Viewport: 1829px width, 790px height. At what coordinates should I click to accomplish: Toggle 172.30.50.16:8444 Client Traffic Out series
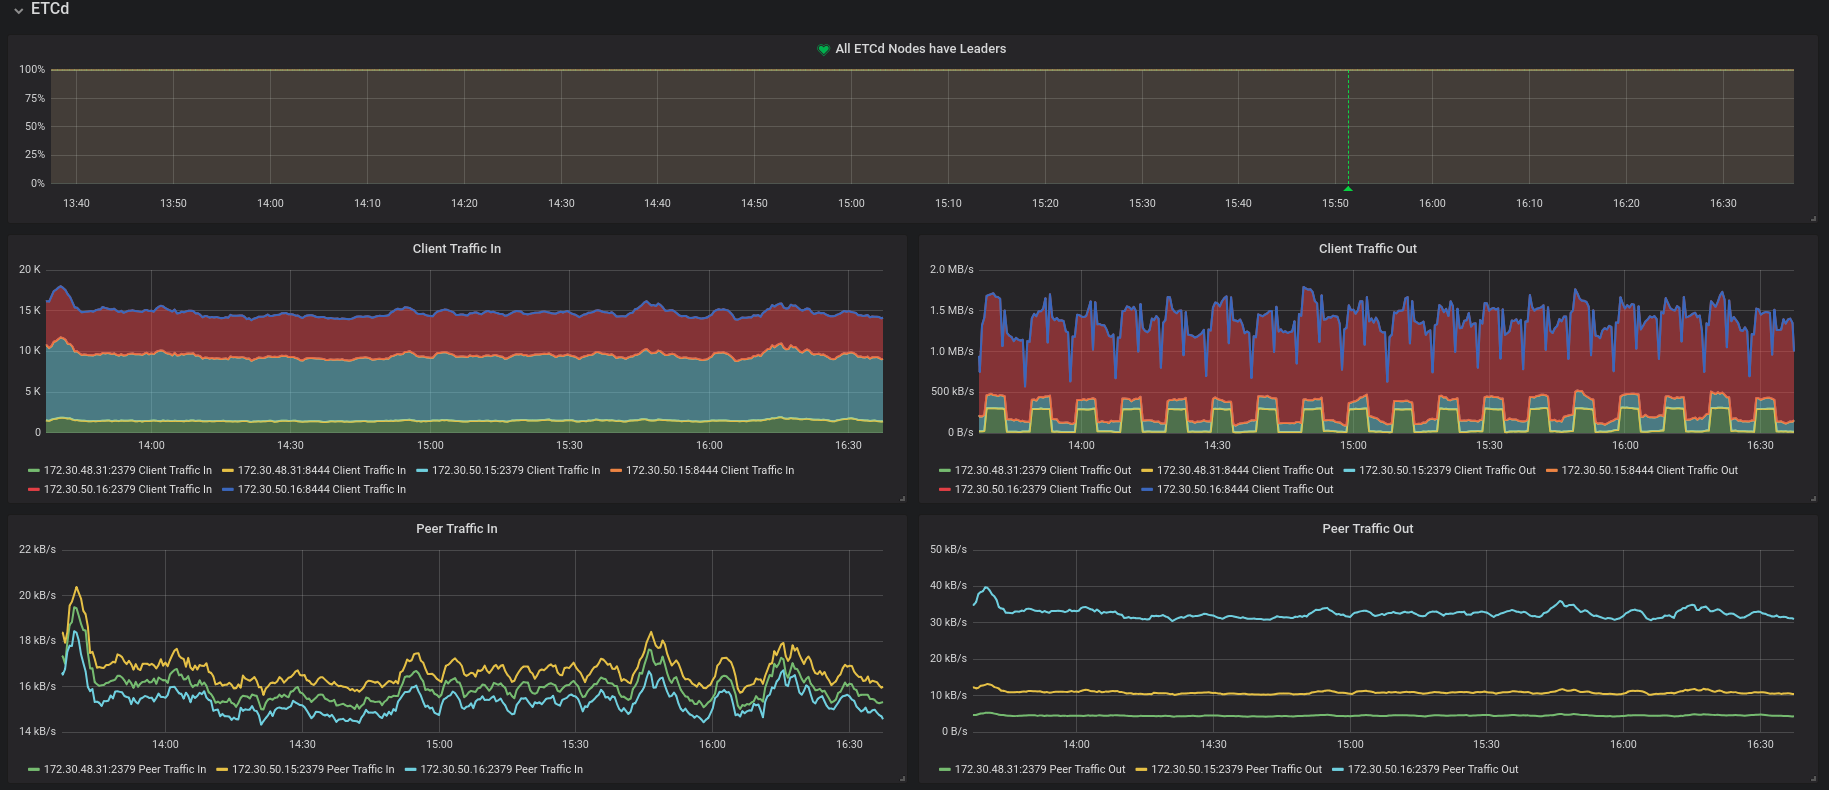[1244, 489]
